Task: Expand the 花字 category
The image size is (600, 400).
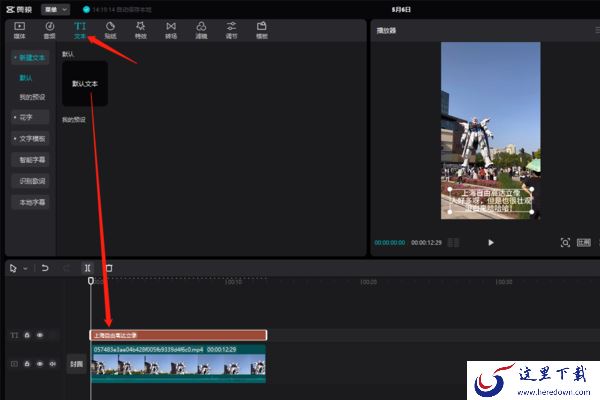Action: pyautogui.click(x=30, y=117)
